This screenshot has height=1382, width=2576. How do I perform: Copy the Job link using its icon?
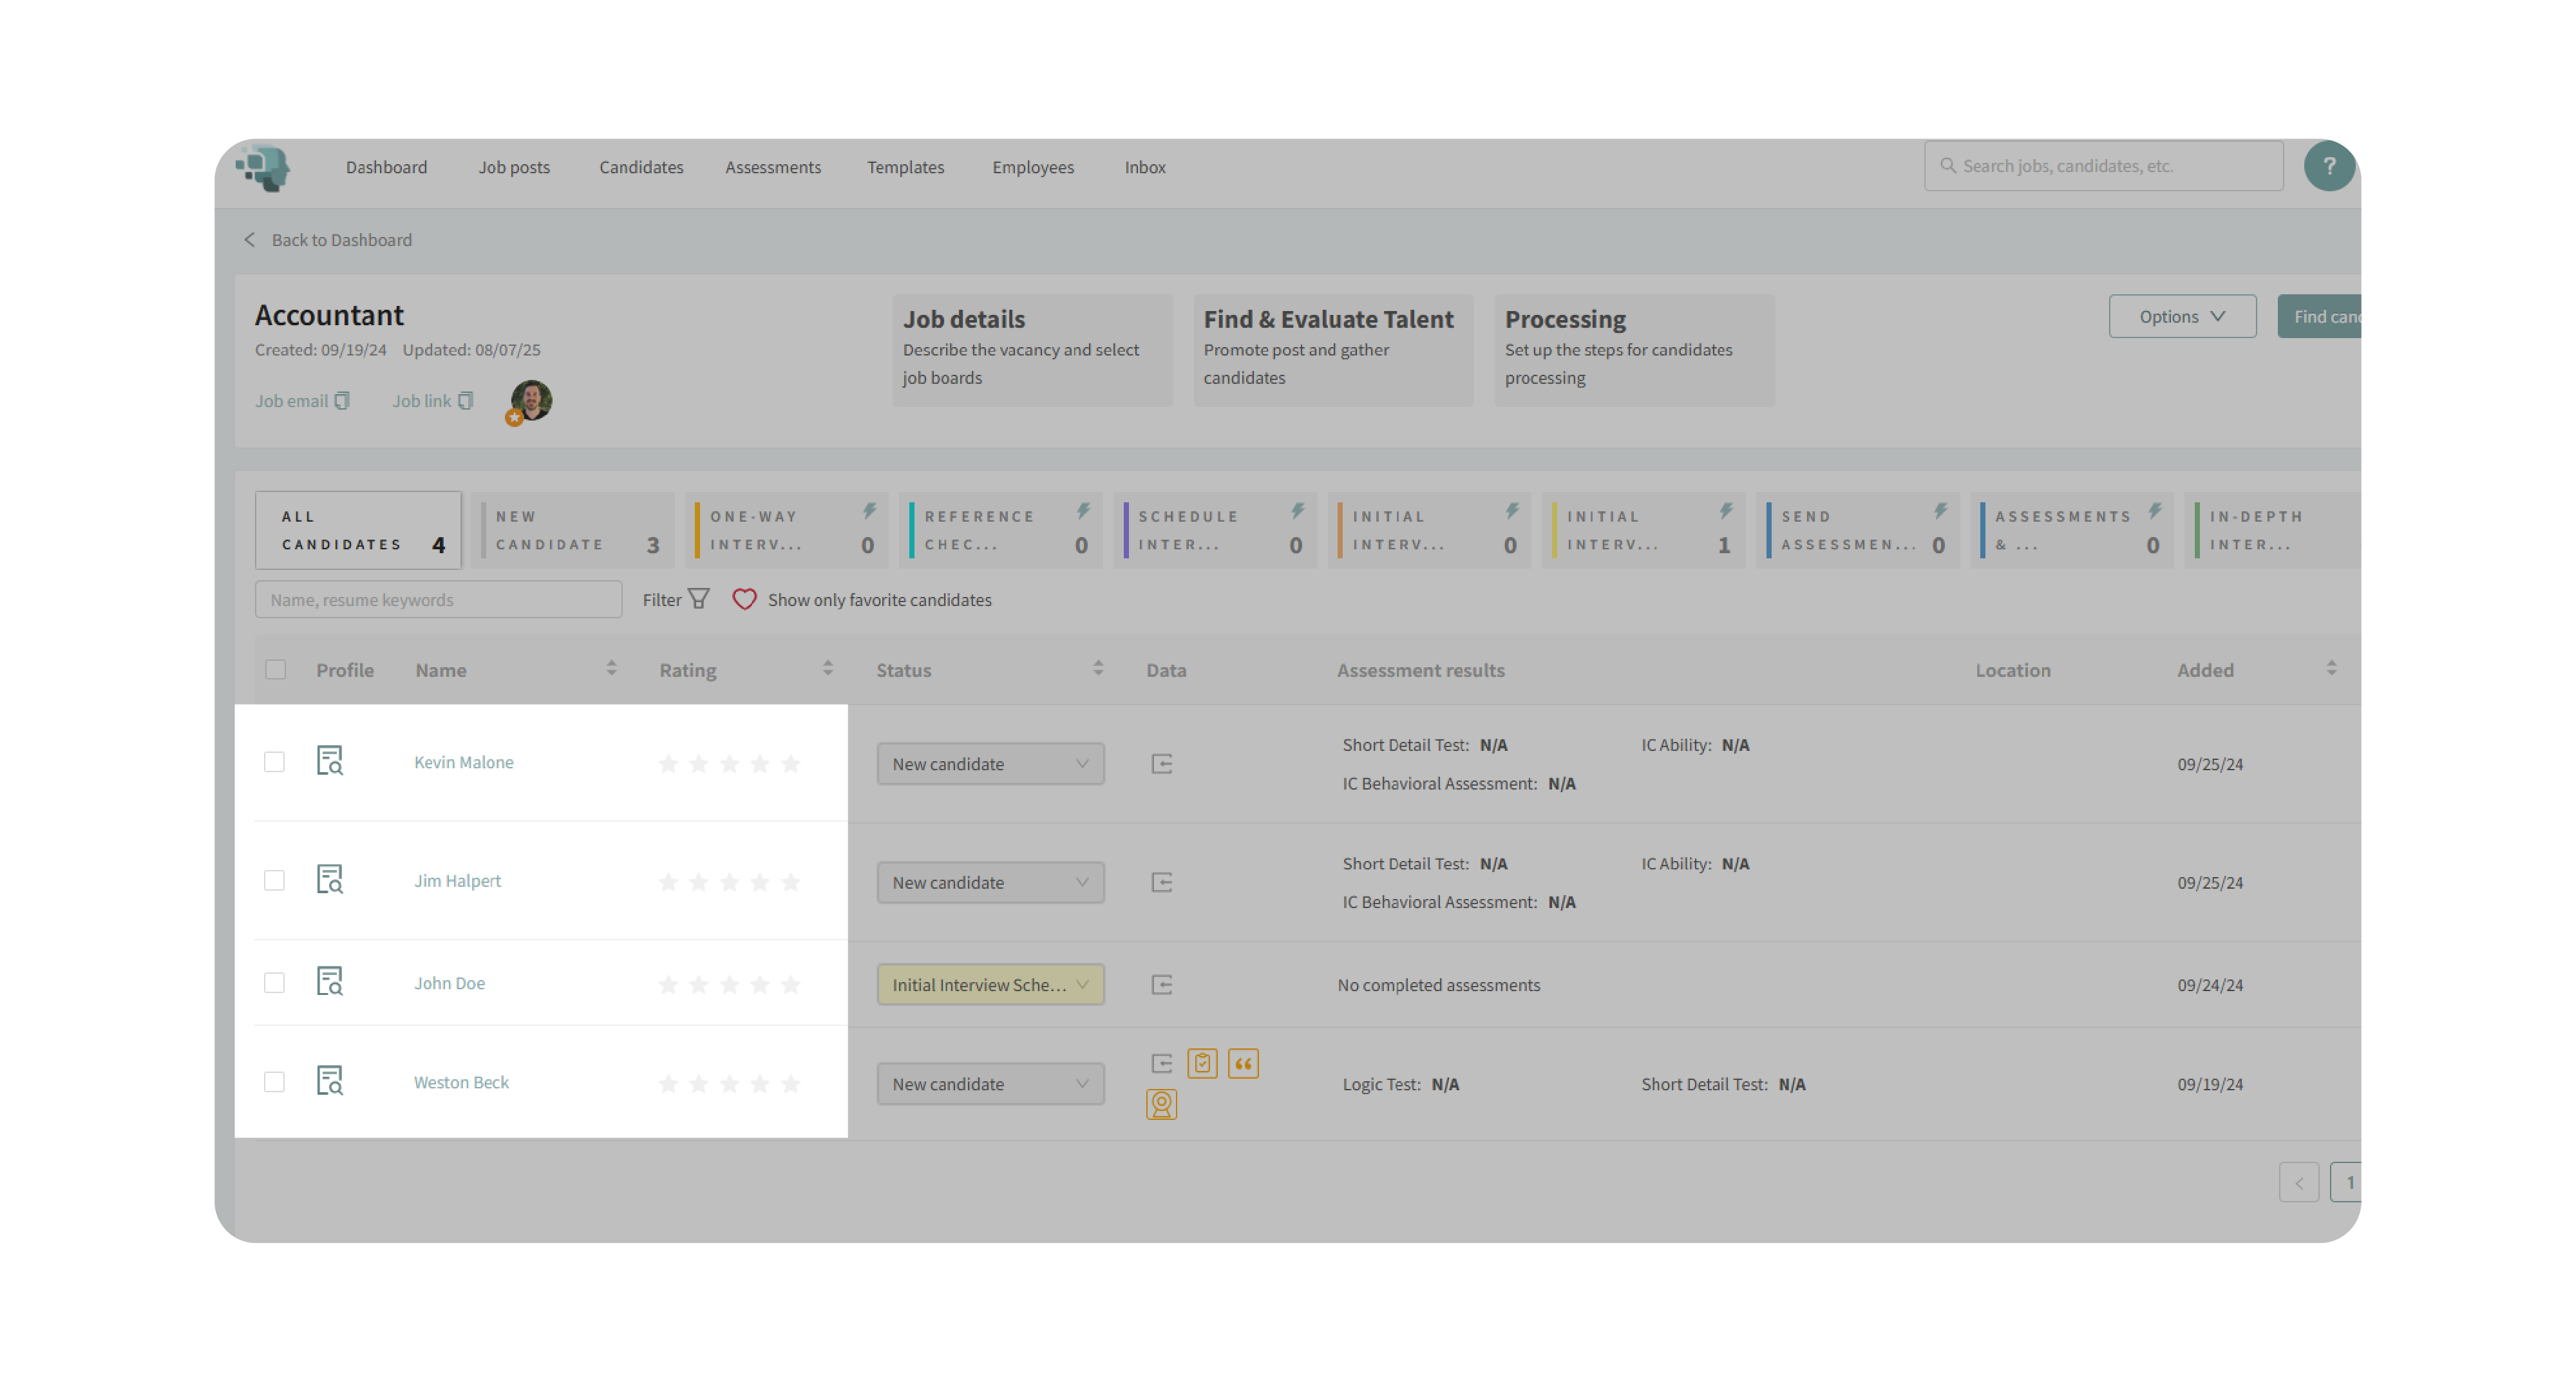(465, 401)
